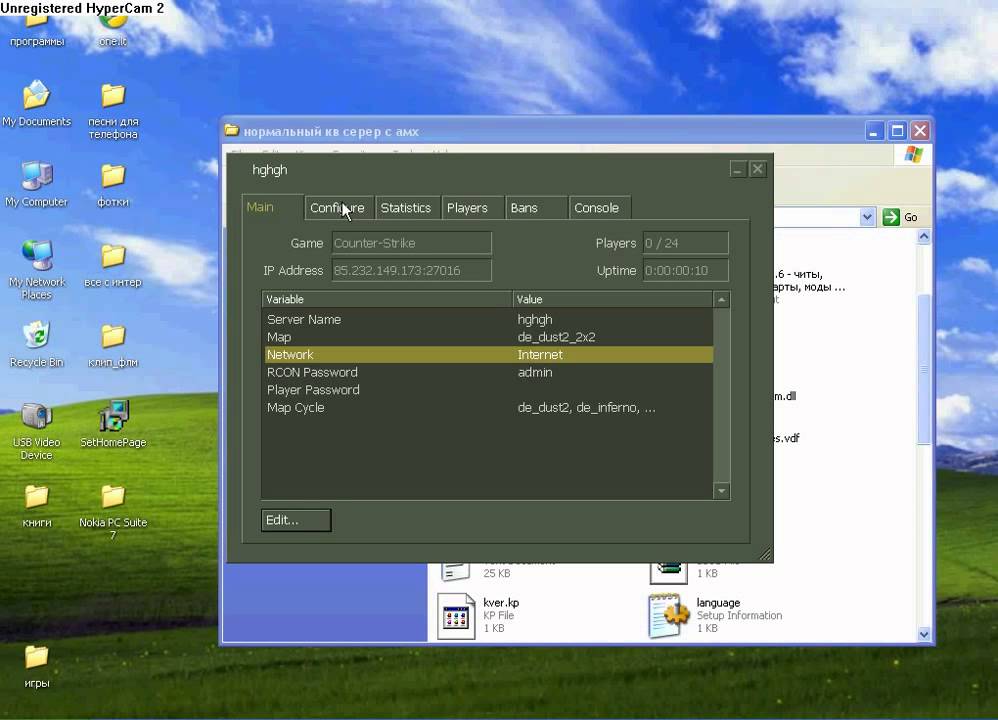The height and width of the screenshot is (720, 998).
Task: Click the IP Address field
Action: pos(412,271)
